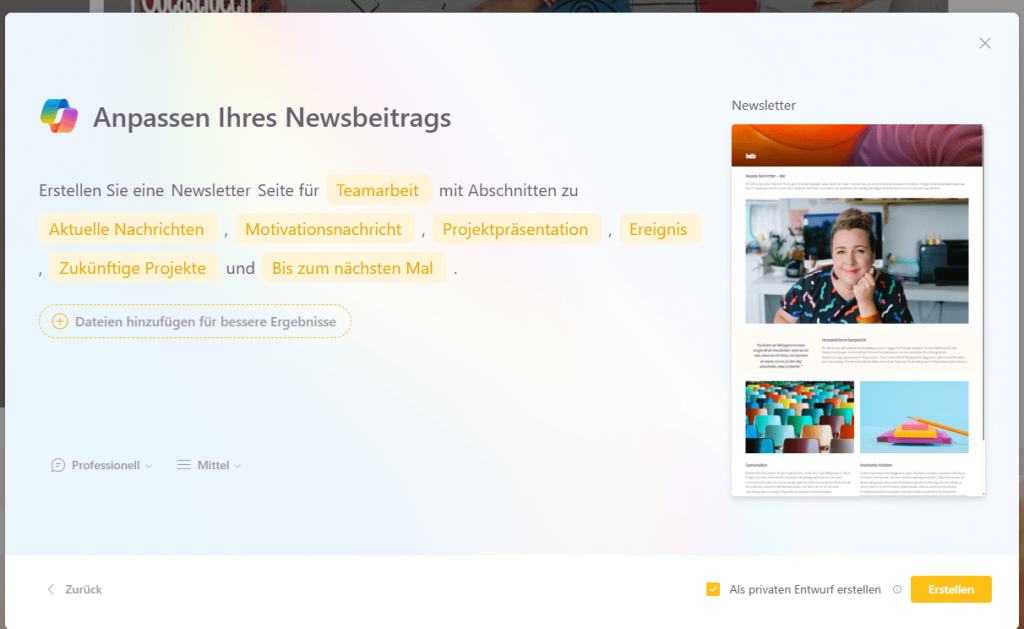1024x629 pixels.
Task: Click the lines icon for length setting
Action: point(184,465)
